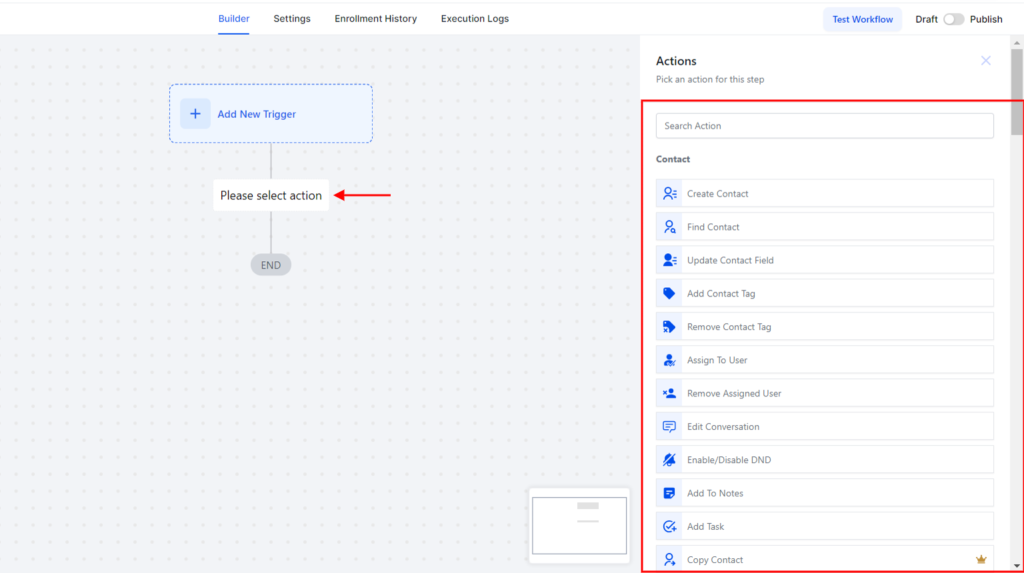Viewport: 1024px width, 573px height.
Task: Click the Enable/Disable DND bell icon
Action: (x=669, y=460)
